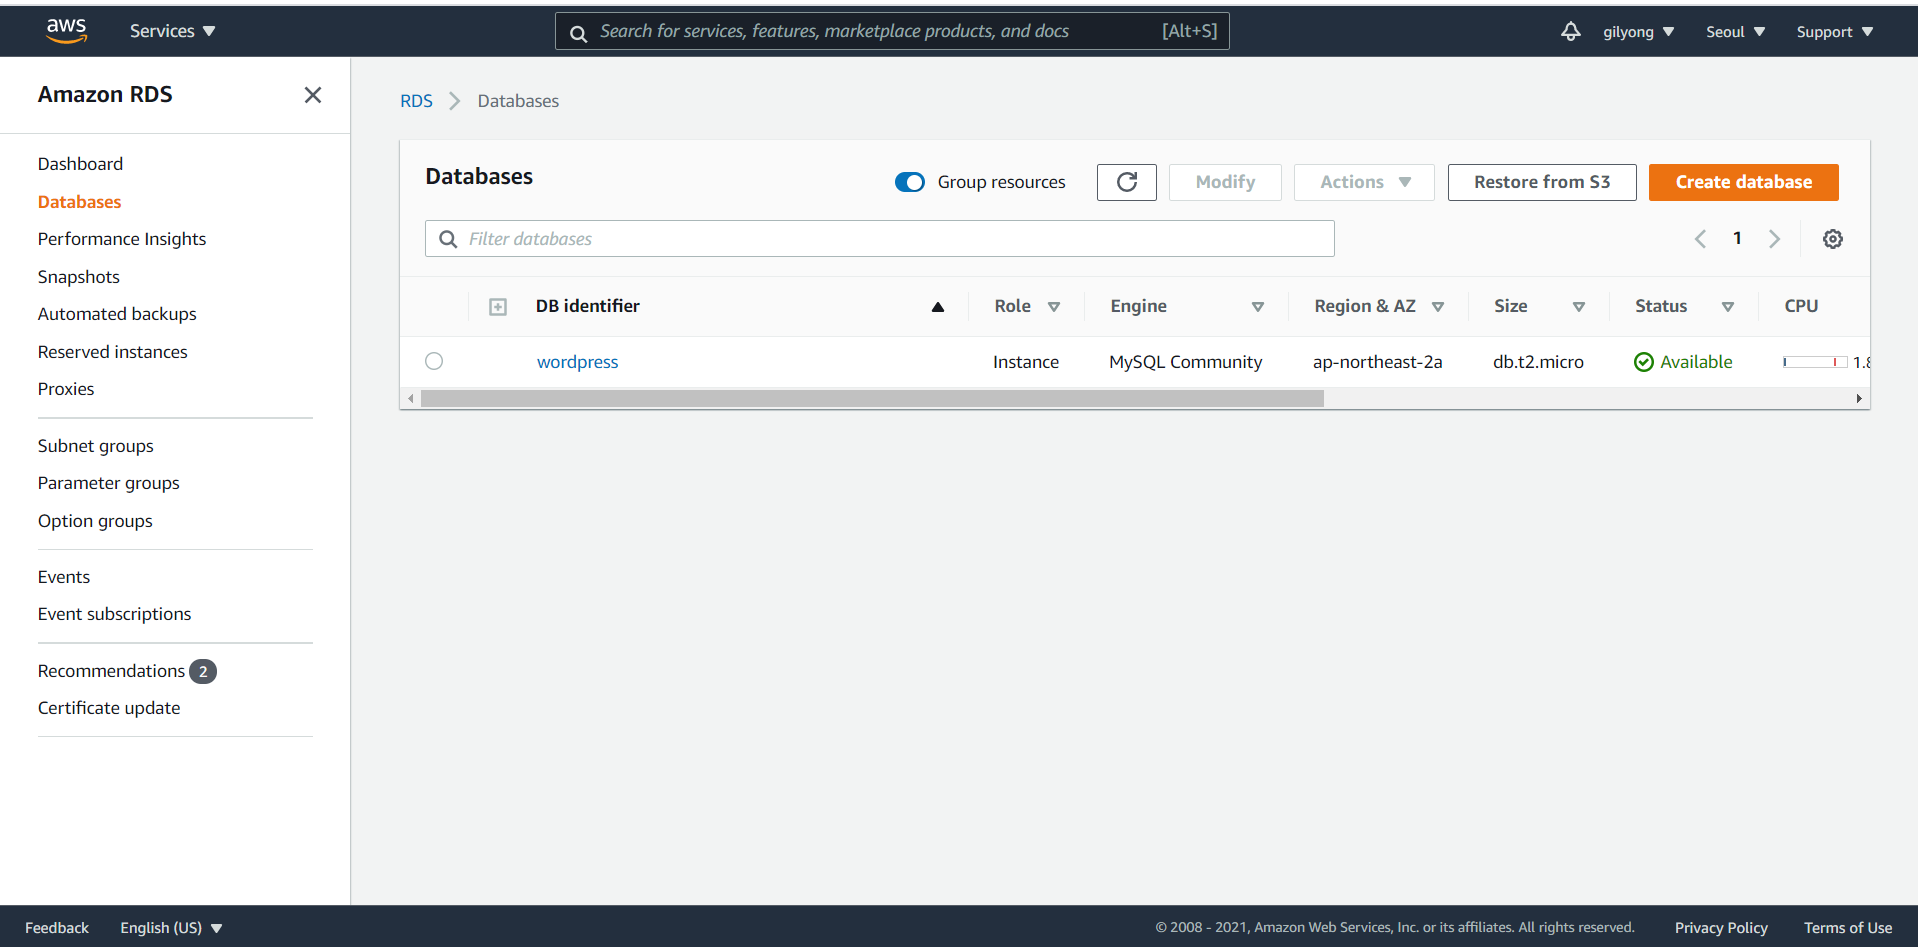Click the horizontal table scrollbar thumb
The width and height of the screenshot is (1918, 947).
point(872,398)
